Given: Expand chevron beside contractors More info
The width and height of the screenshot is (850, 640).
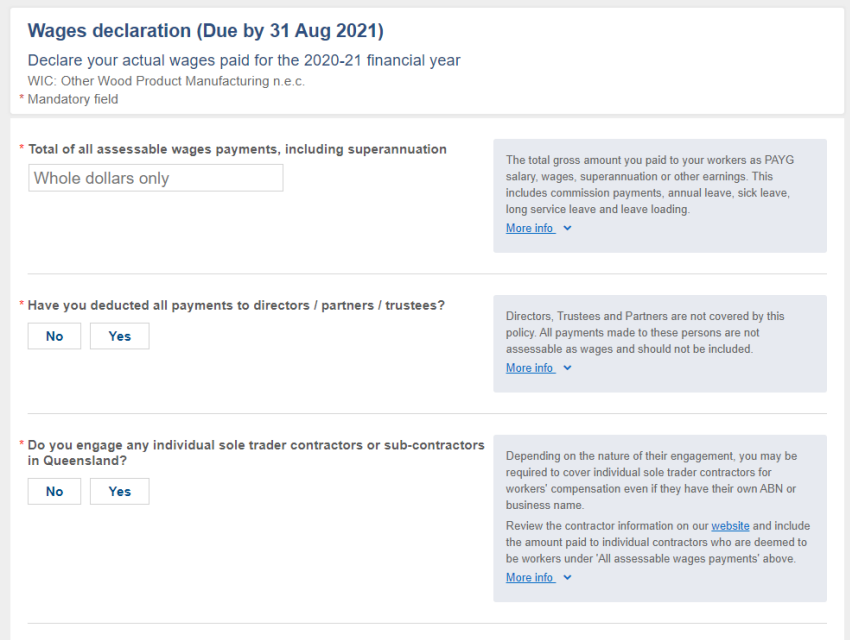Looking at the screenshot, I should (x=568, y=578).
